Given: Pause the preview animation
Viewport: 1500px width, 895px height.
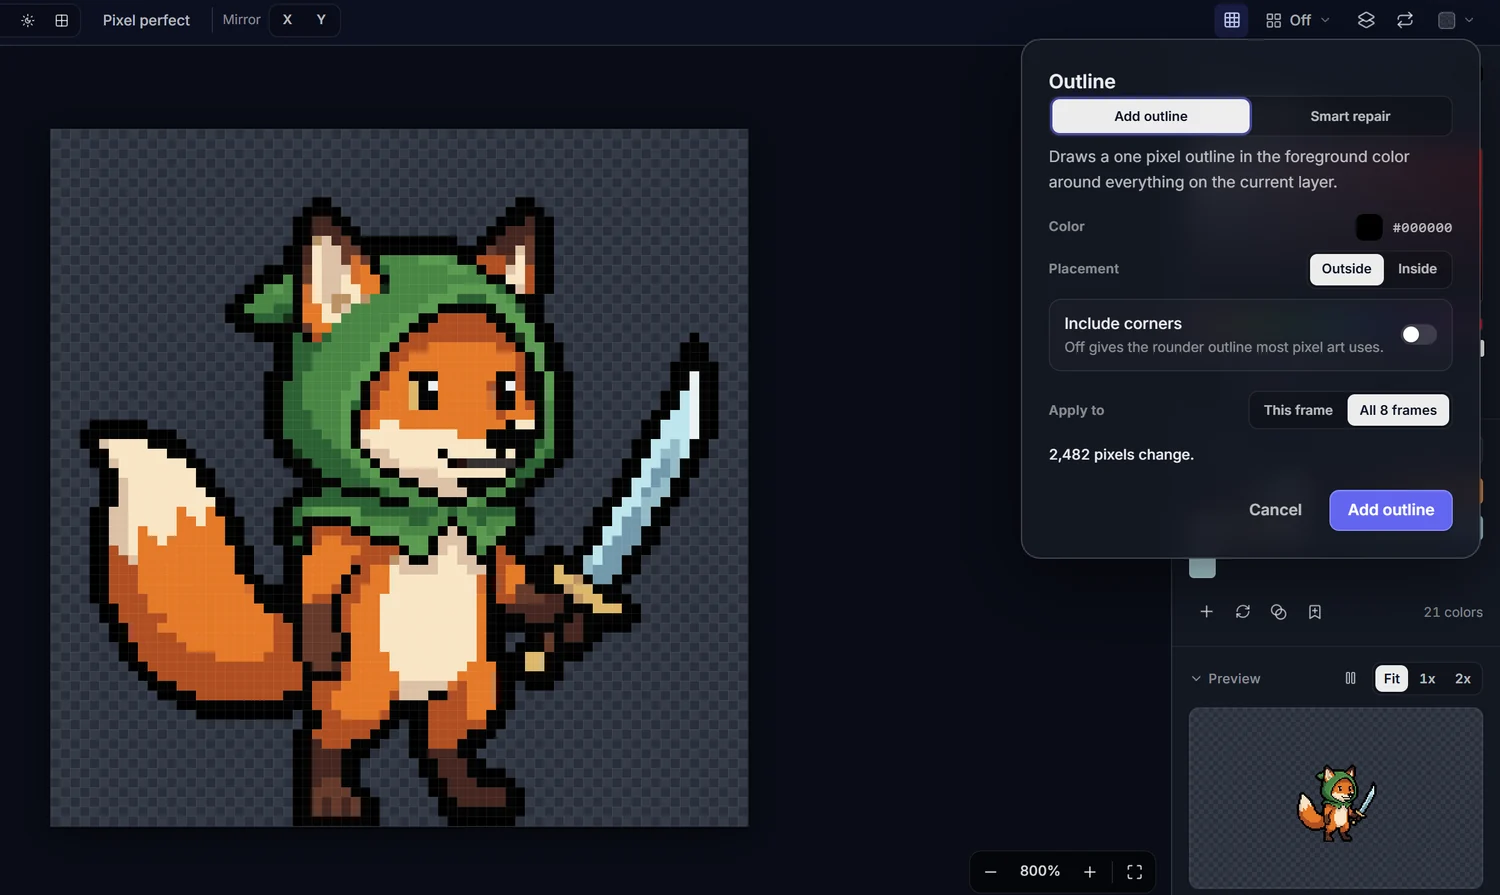Looking at the screenshot, I should 1351,678.
